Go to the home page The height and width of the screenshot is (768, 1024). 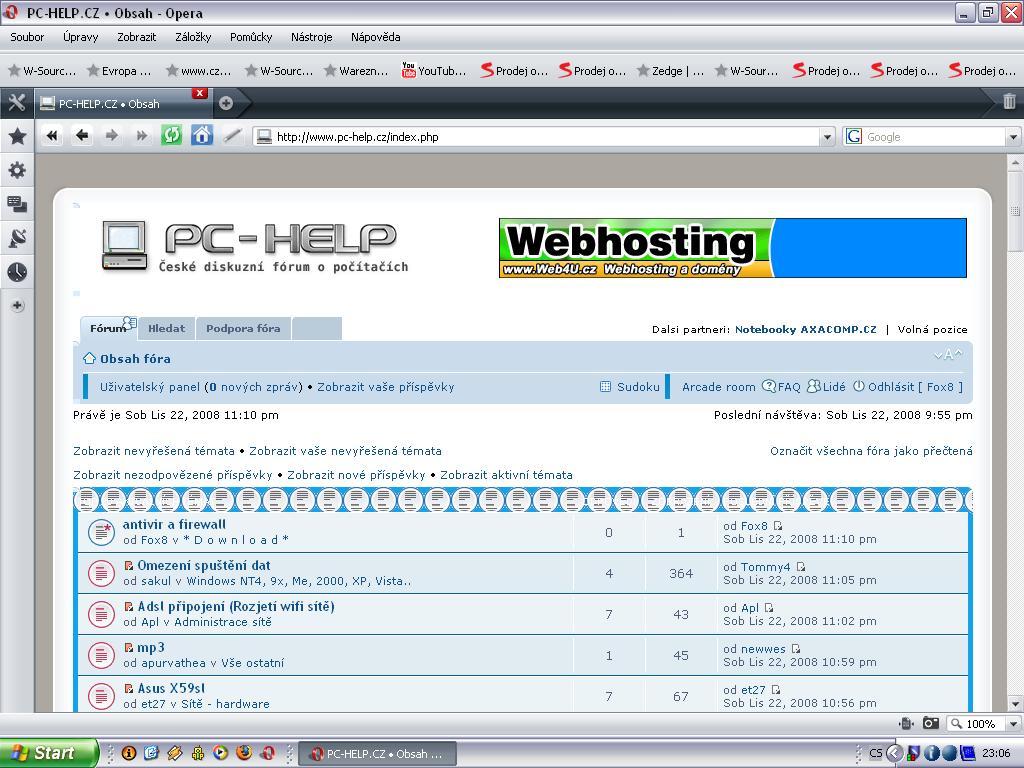202,136
